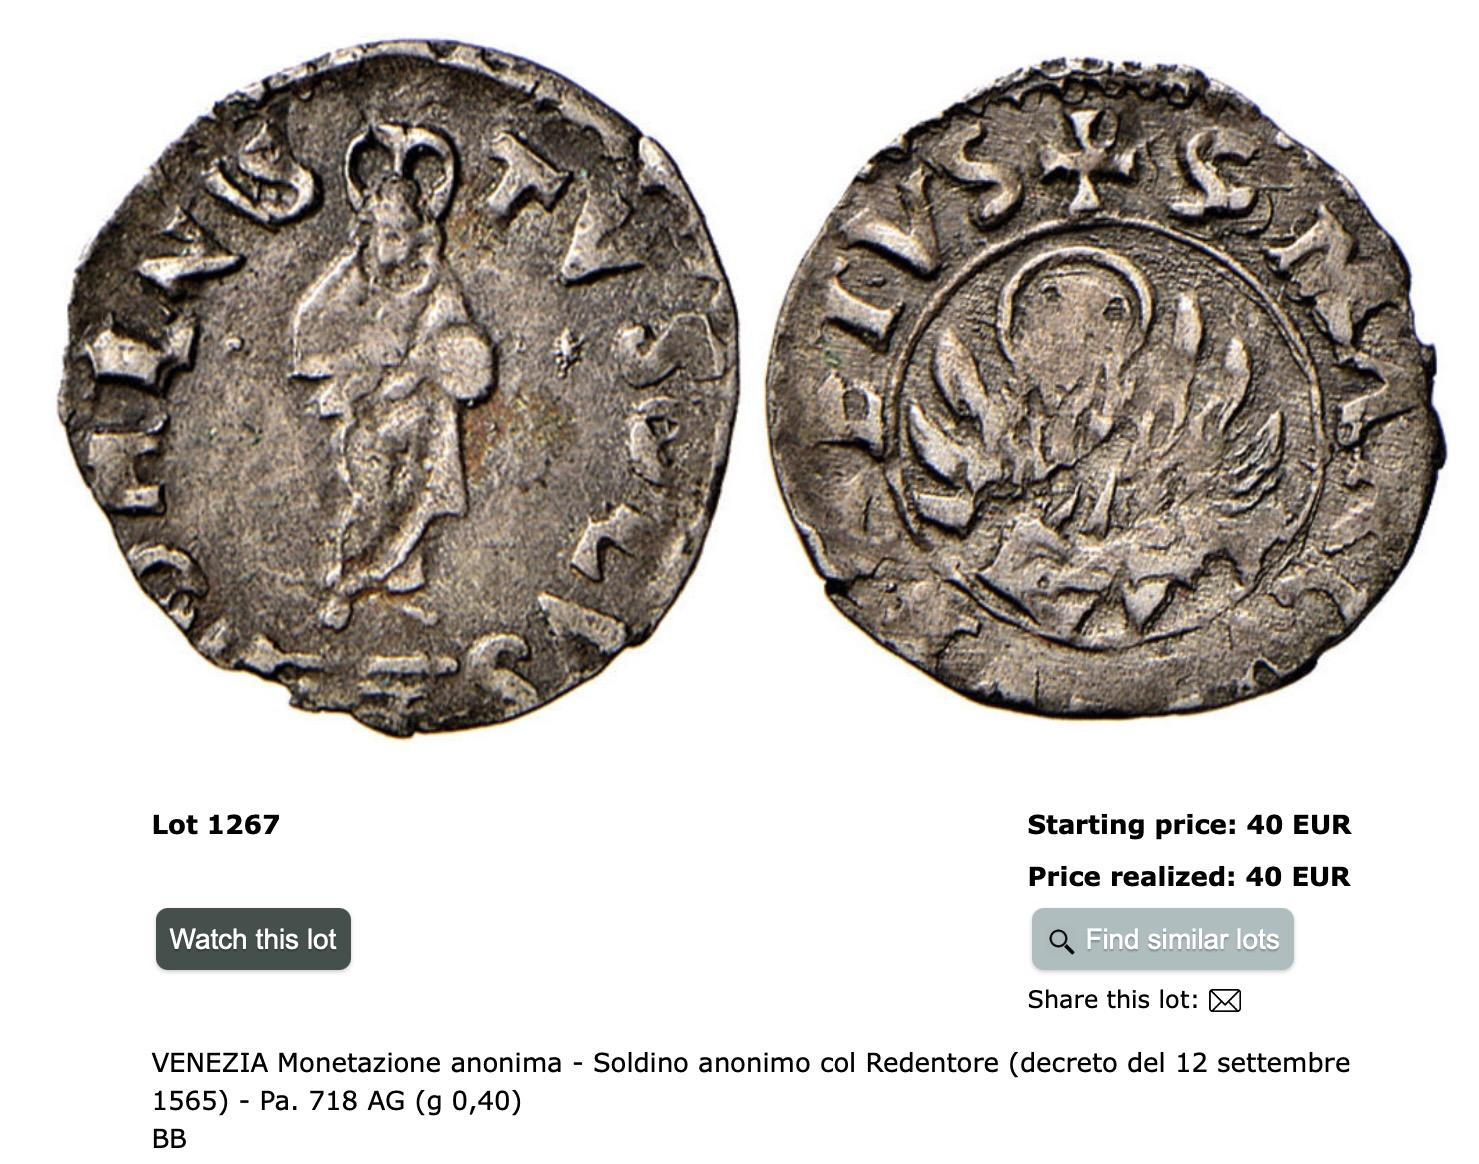The height and width of the screenshot is (1164, 1479).
Task: Open Find similar lots
Action: [x=1162, y=939]
